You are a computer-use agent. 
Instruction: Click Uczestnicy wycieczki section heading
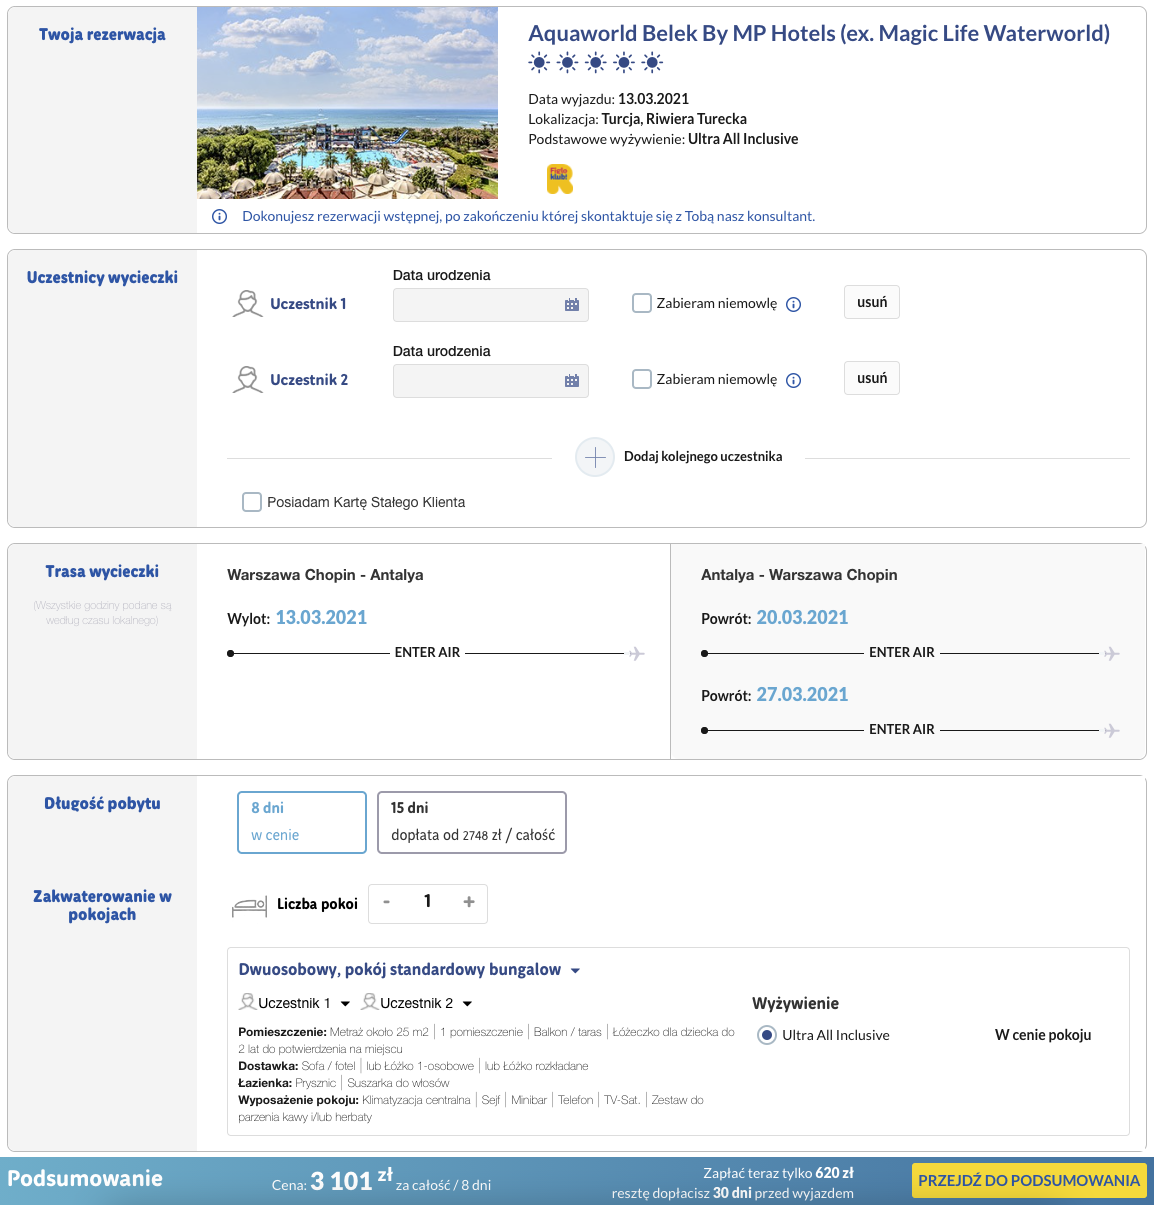click(102, 278)
